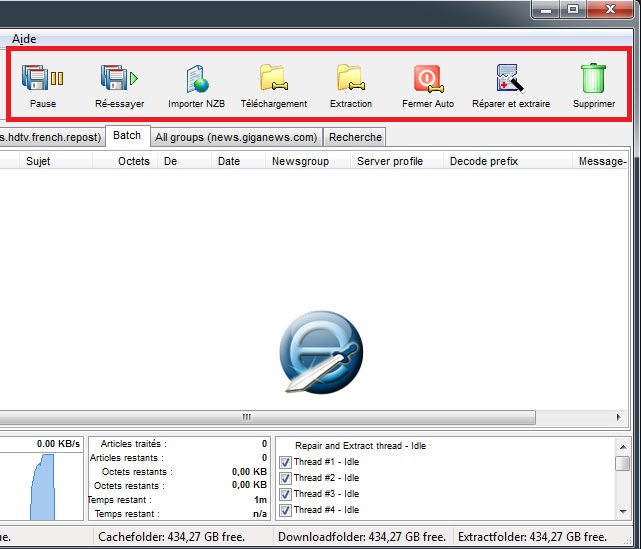Select the Temps restant 1m value
641x549 pixels.
[260, 500]
